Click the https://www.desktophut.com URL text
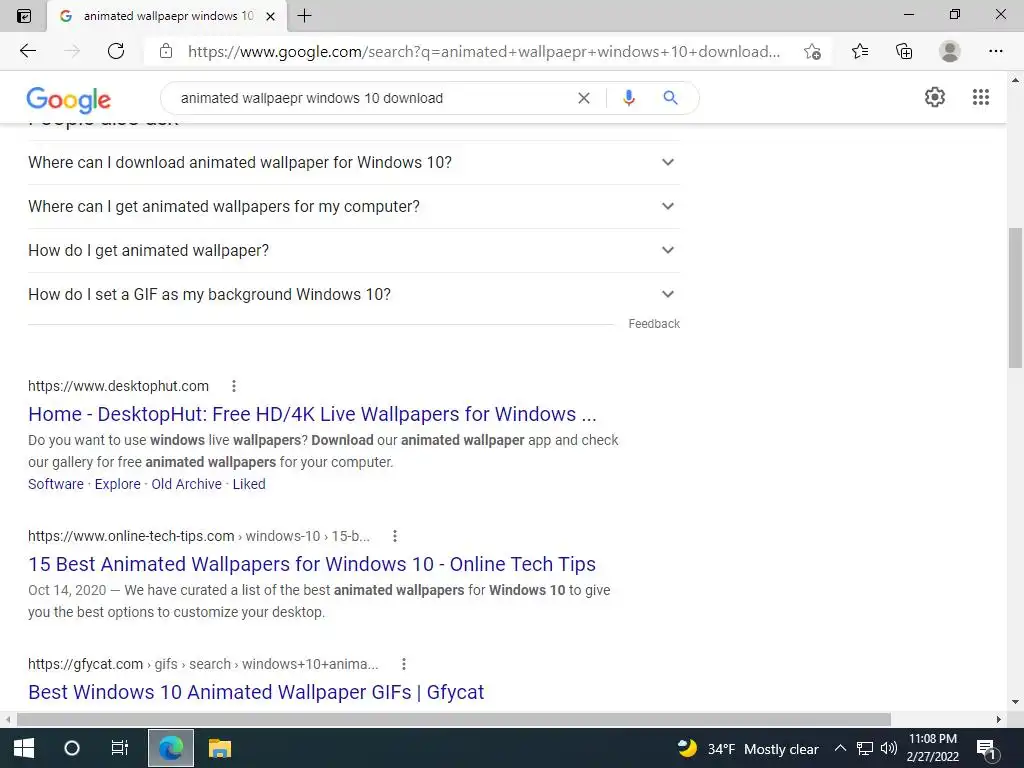 (118, 386)
